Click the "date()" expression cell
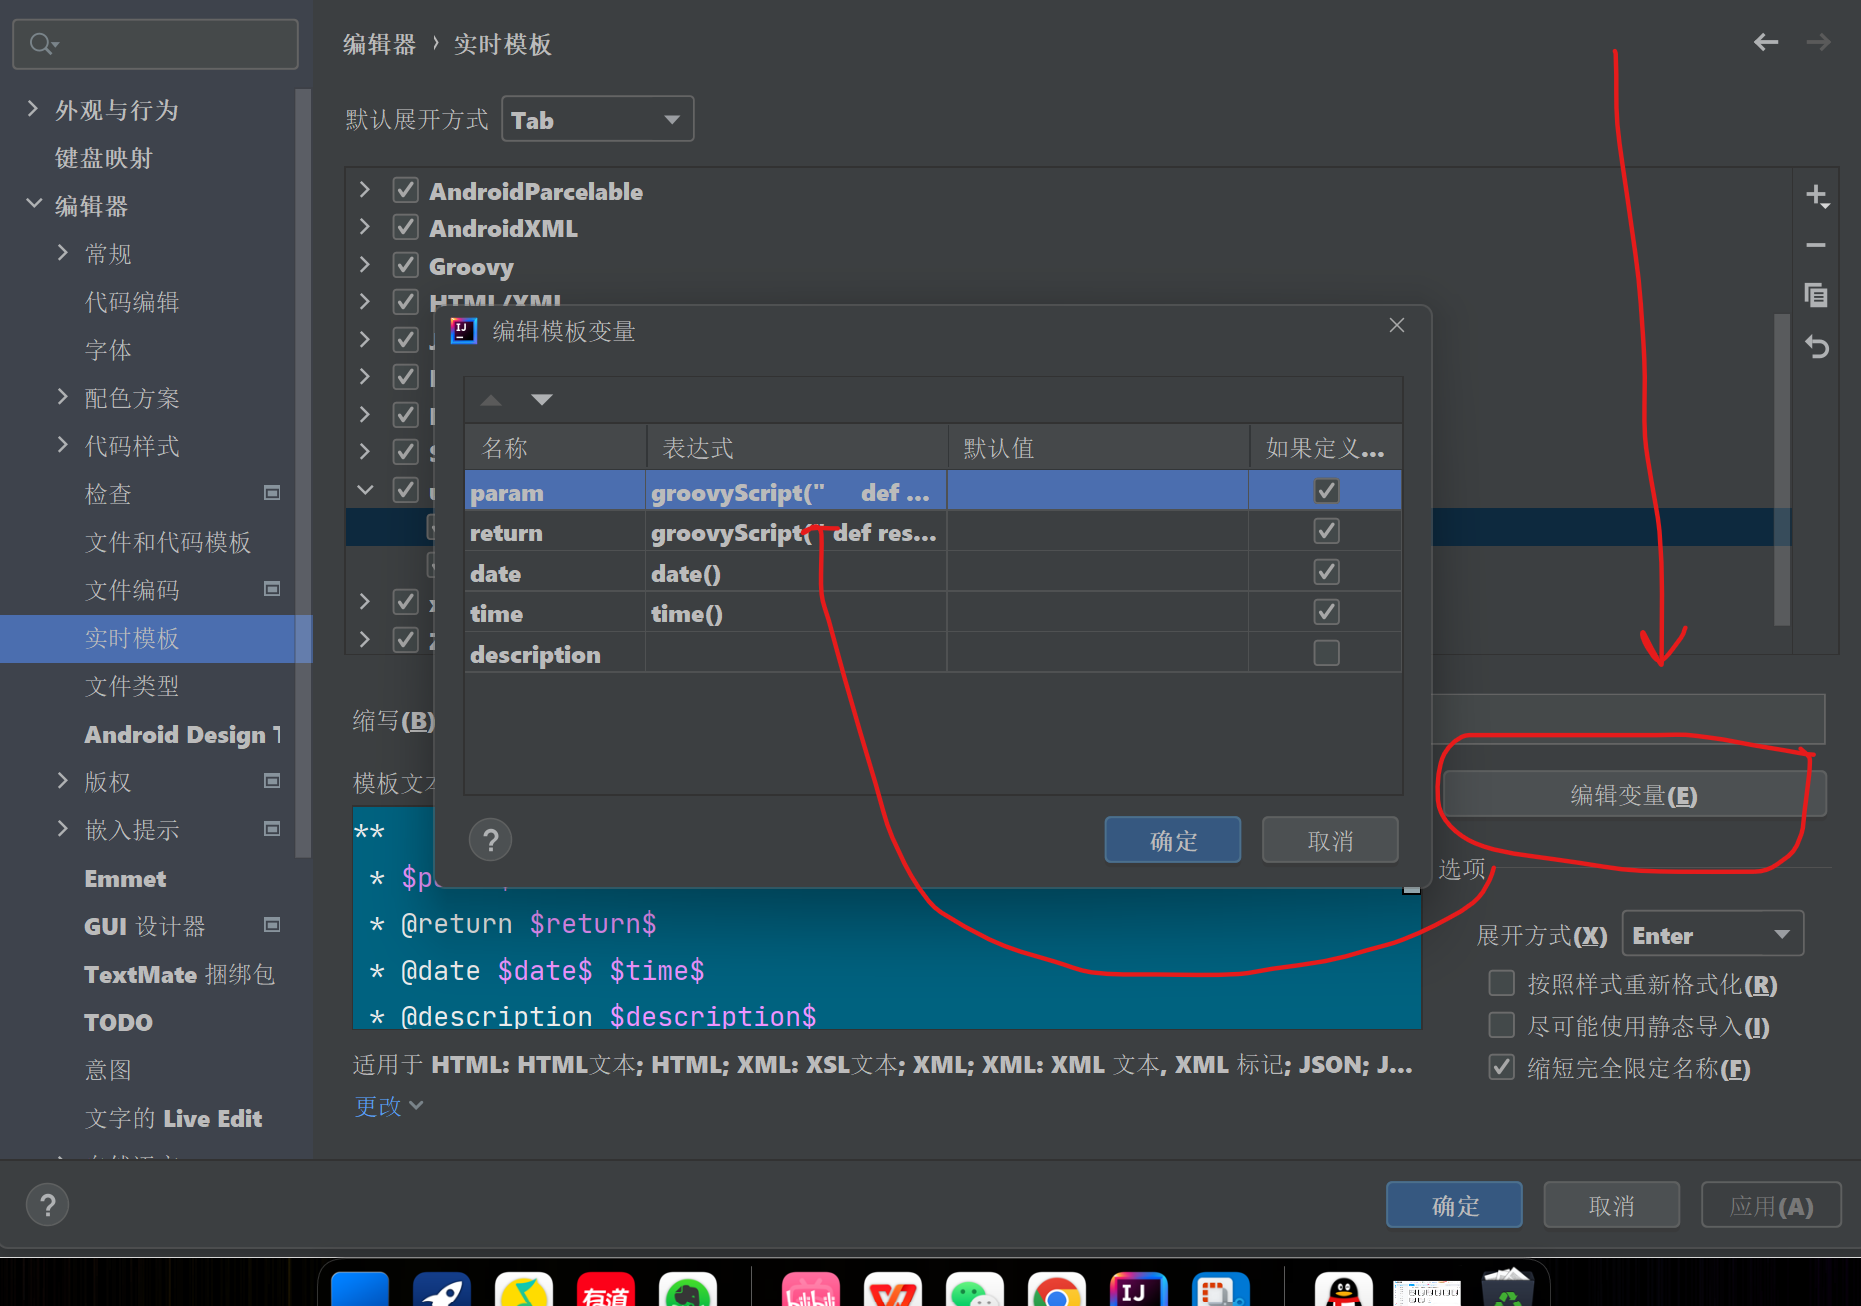Screen dimensions: 1861x1306 pyautogui.click(x=796, y=573)
